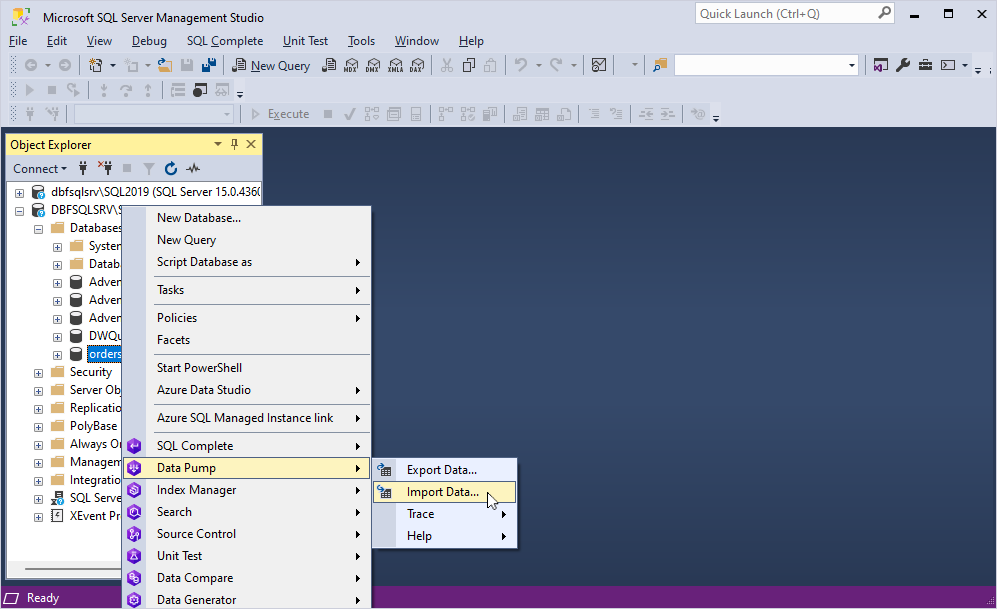Click the Import Data icon in submenu
Viewport: 997px width, 609px height.
tap(384, 491)
